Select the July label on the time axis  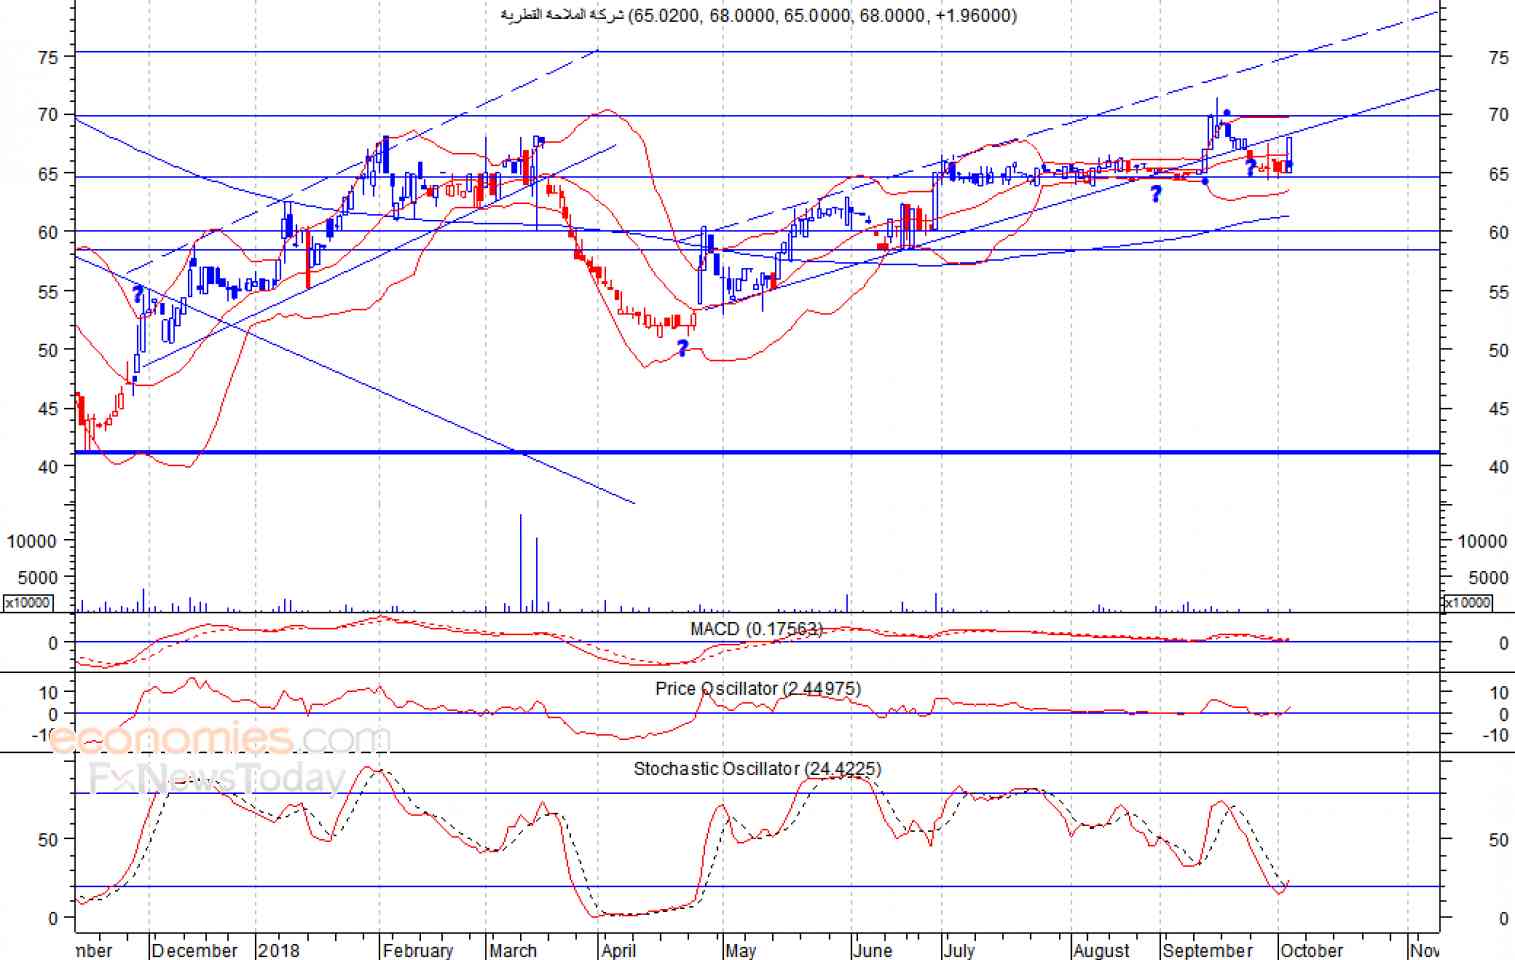pyautogui.click(x=959, y=950)
